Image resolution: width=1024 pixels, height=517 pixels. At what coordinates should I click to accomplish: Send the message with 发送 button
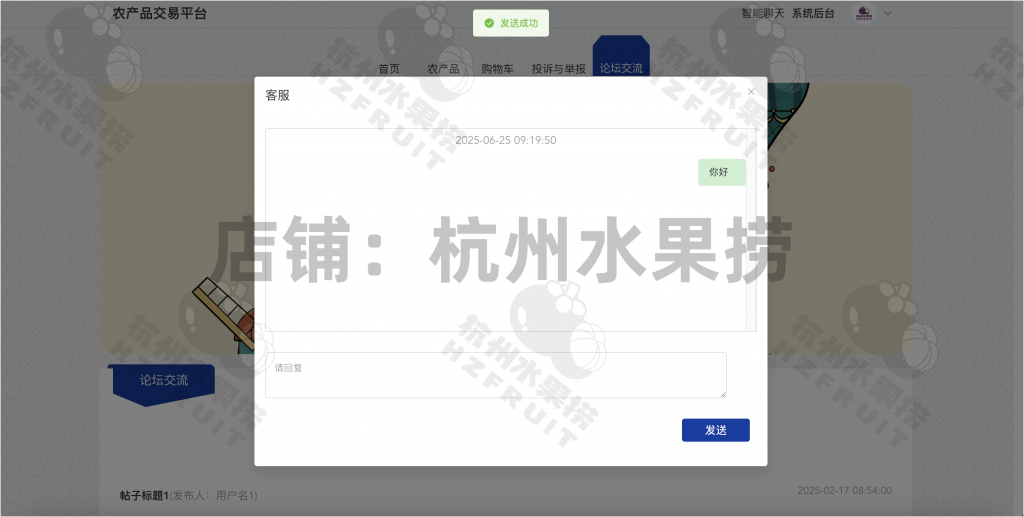click(x=716, y=430)
